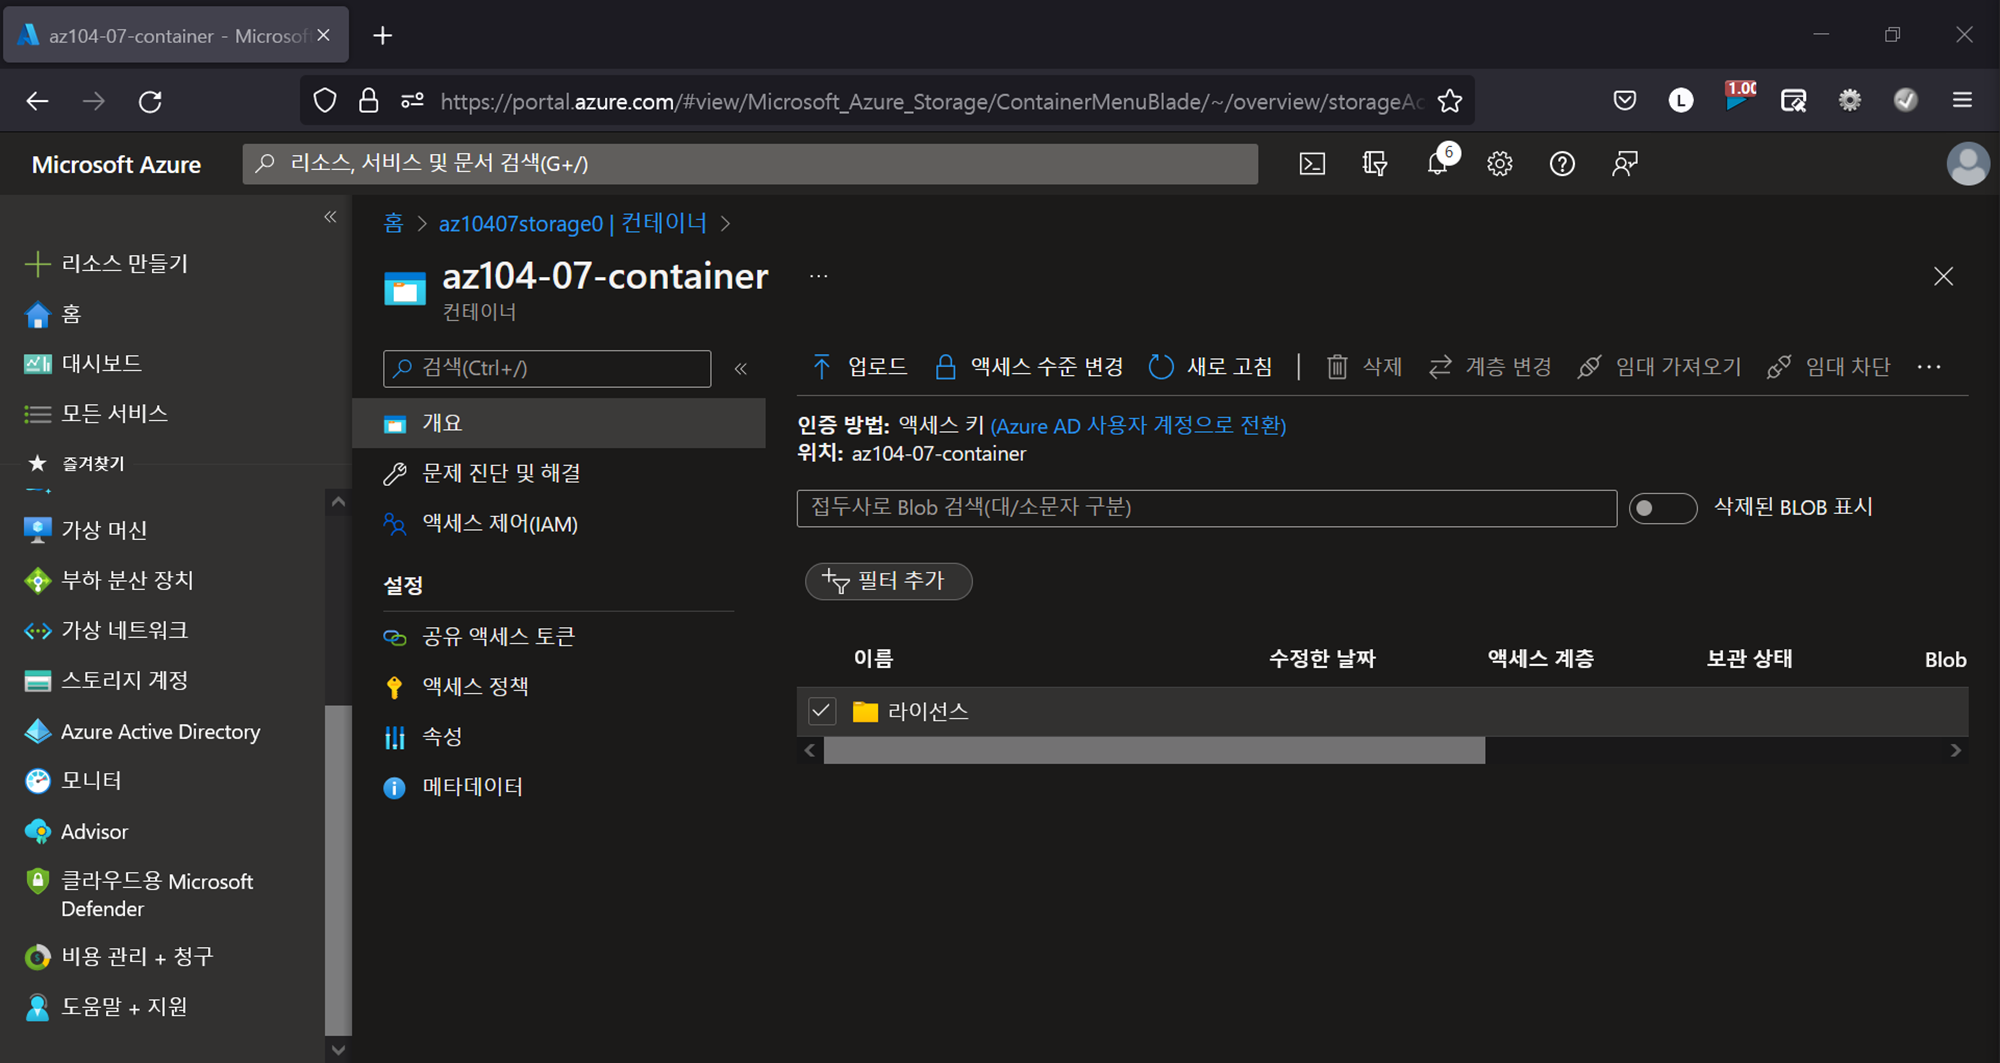Toggle Show deleted blobs (삭제된 BLOB 표시)
The image size is (2000, 1063).
tap(1662, 508)
